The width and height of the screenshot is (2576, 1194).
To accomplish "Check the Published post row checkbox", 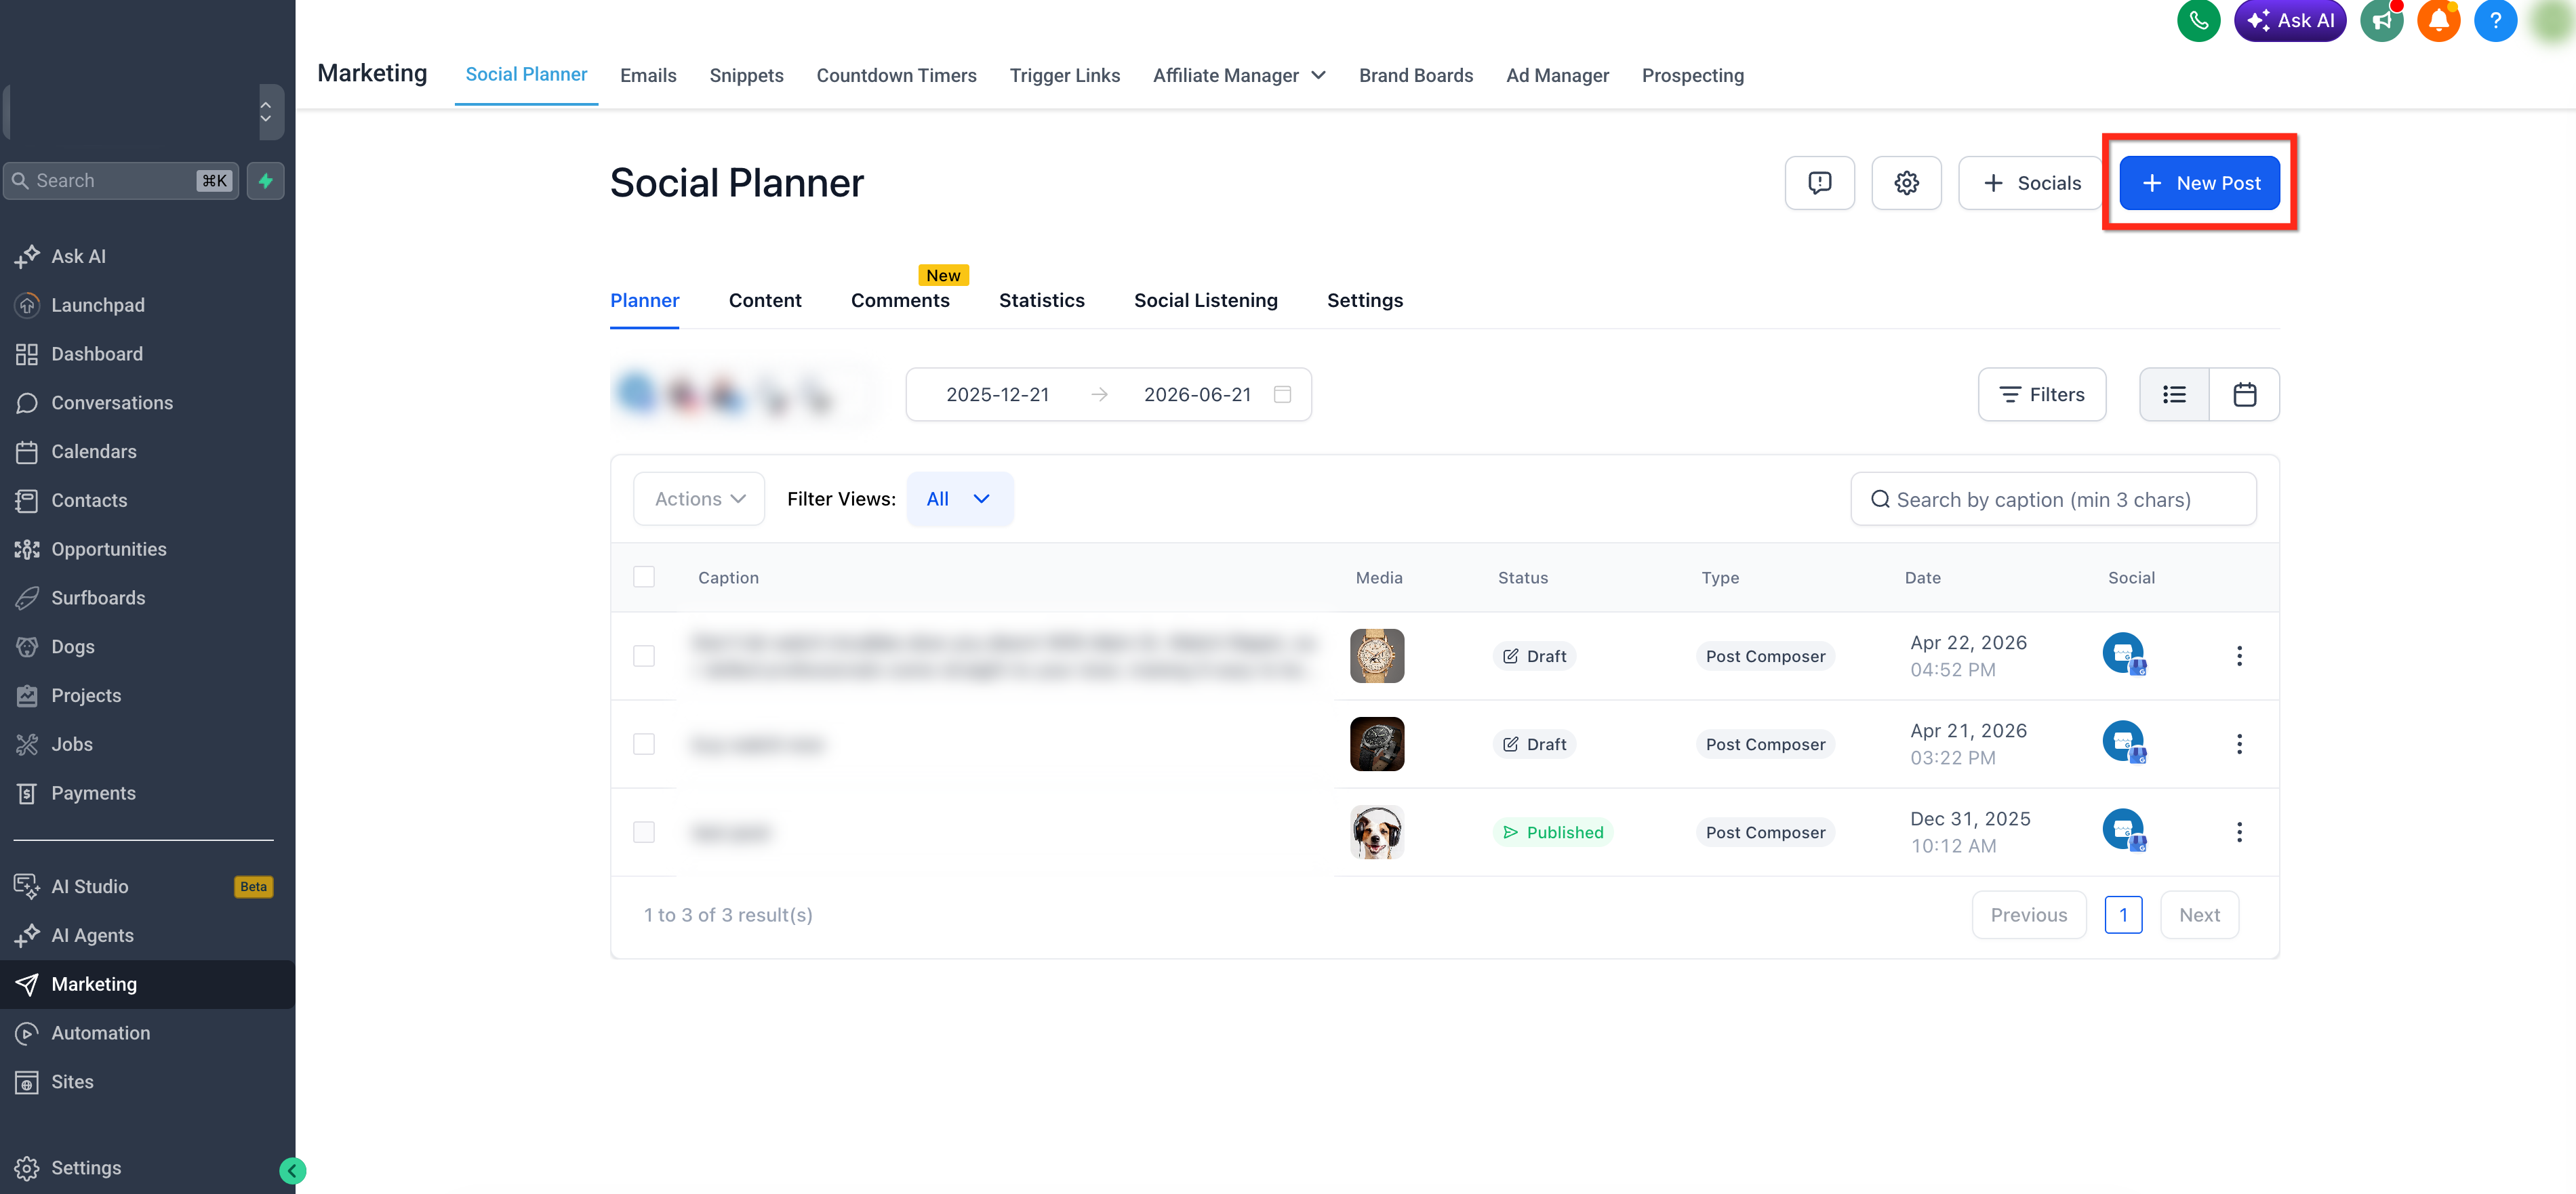I will (x=644, y=832).
